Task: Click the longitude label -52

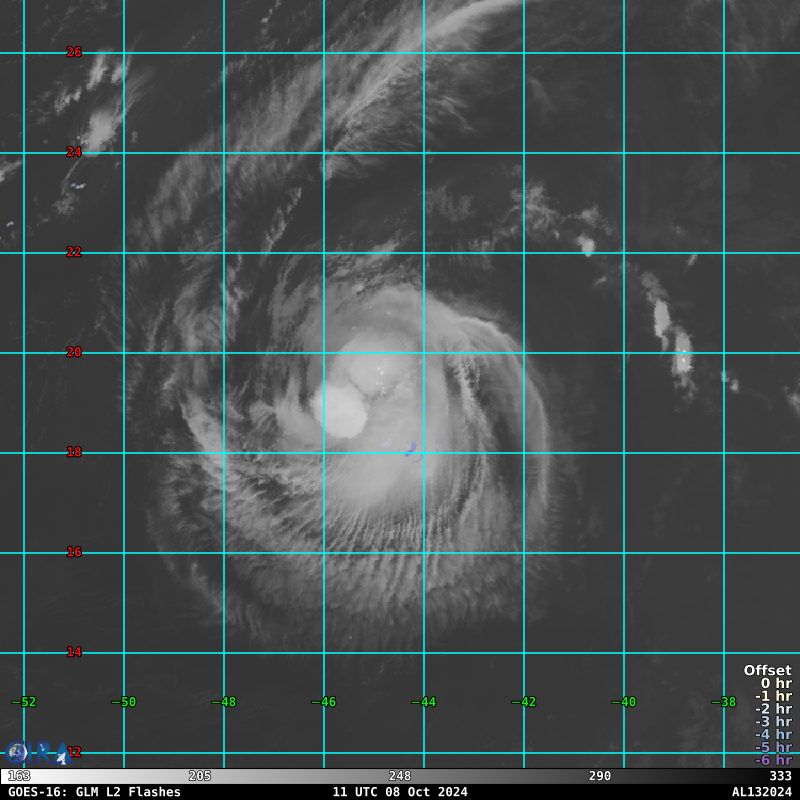Action: 23,702
